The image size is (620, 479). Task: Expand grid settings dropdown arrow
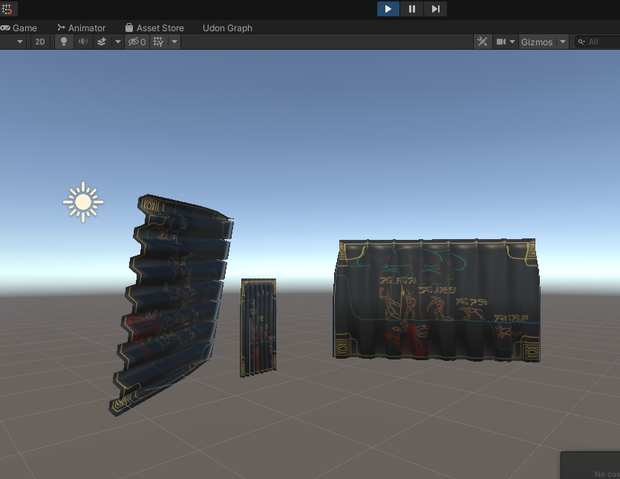pyautogui.click(x=174, y=42)
